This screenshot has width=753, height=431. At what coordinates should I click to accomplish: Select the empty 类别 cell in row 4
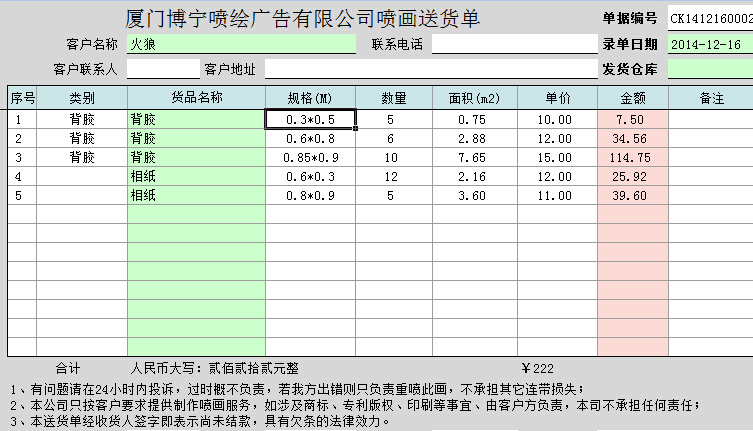(x=82, y=176)
